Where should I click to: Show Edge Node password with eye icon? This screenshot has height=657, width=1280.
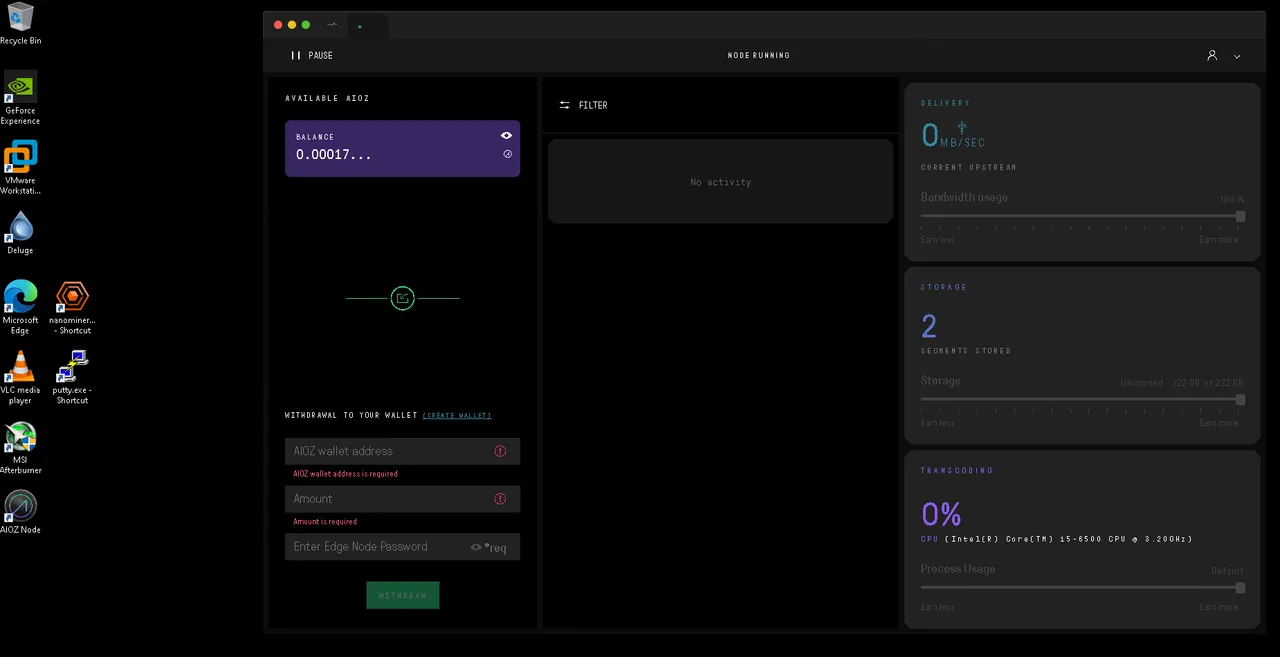476,547
